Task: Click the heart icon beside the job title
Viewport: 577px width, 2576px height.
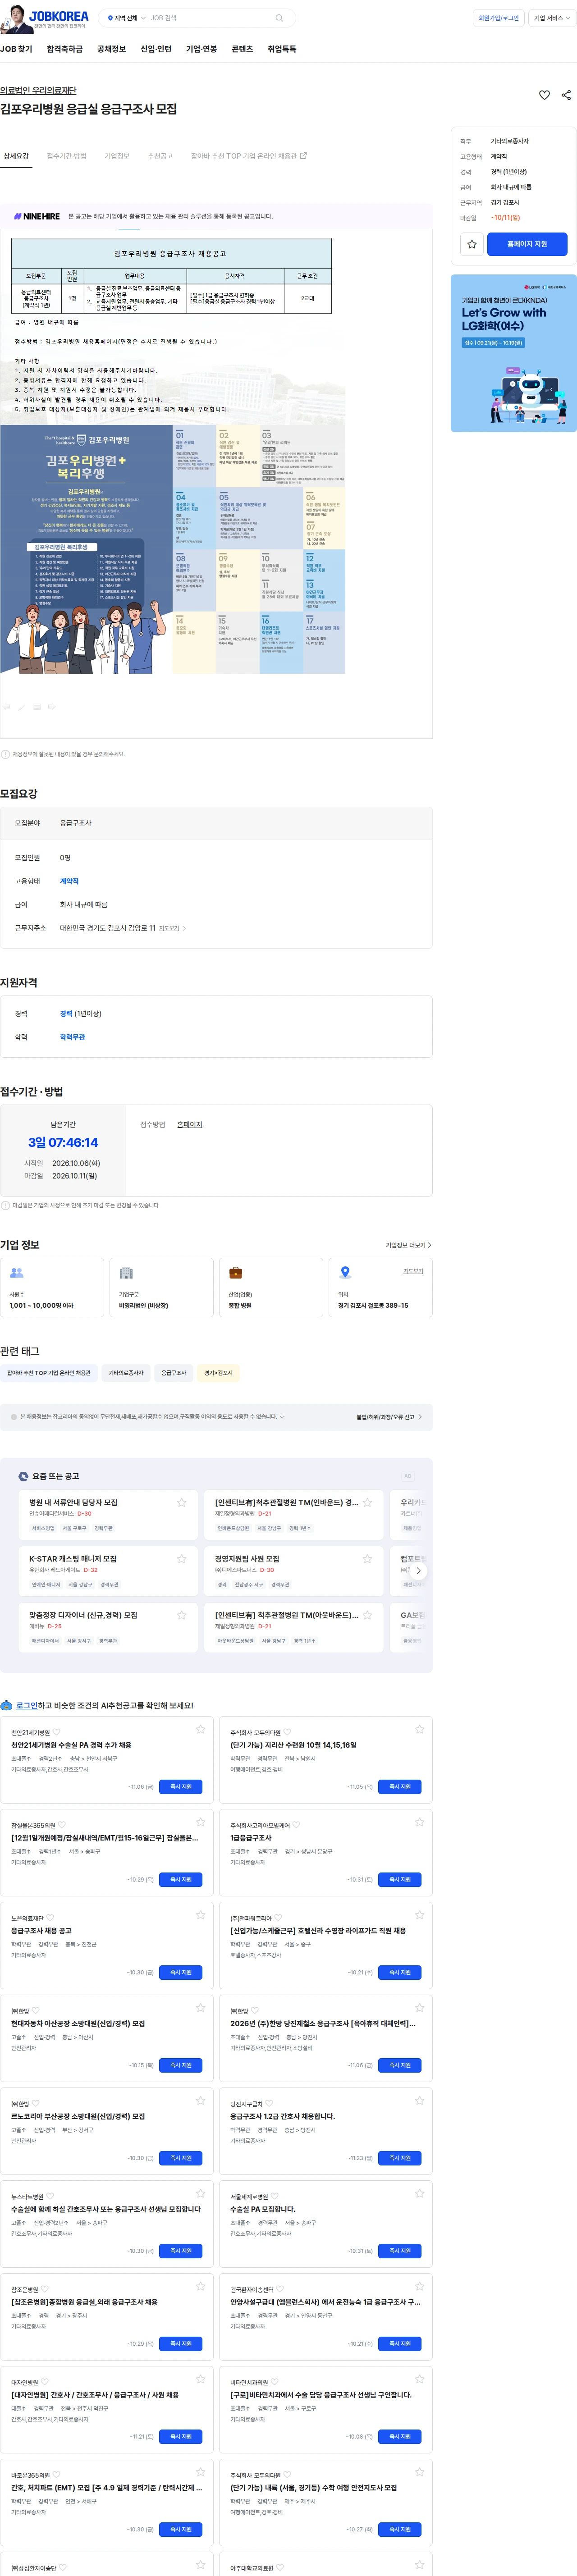Action: coord(544,95)
